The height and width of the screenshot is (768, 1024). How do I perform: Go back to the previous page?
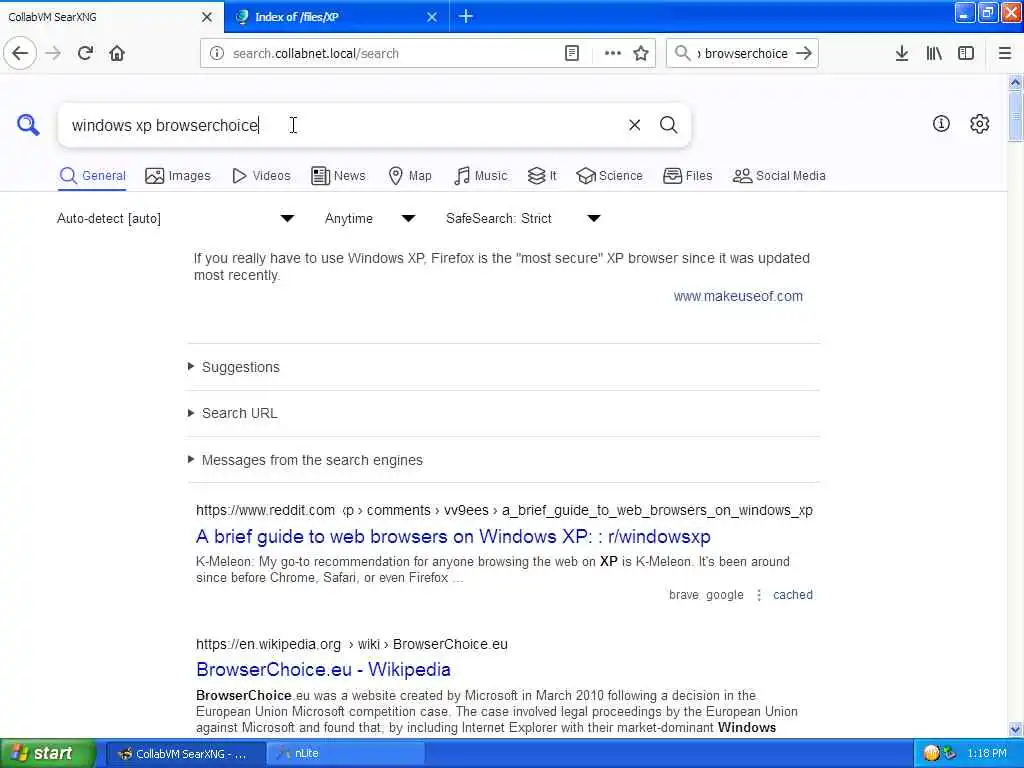coord(20,53)
